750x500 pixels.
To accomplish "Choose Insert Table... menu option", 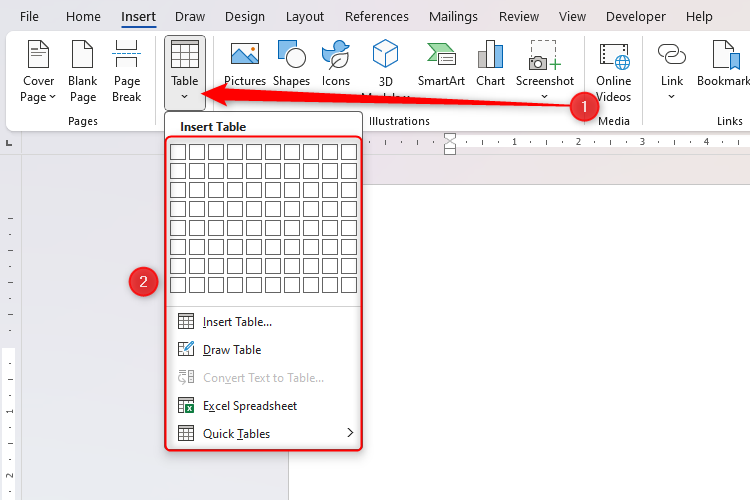I will [237, 322].
